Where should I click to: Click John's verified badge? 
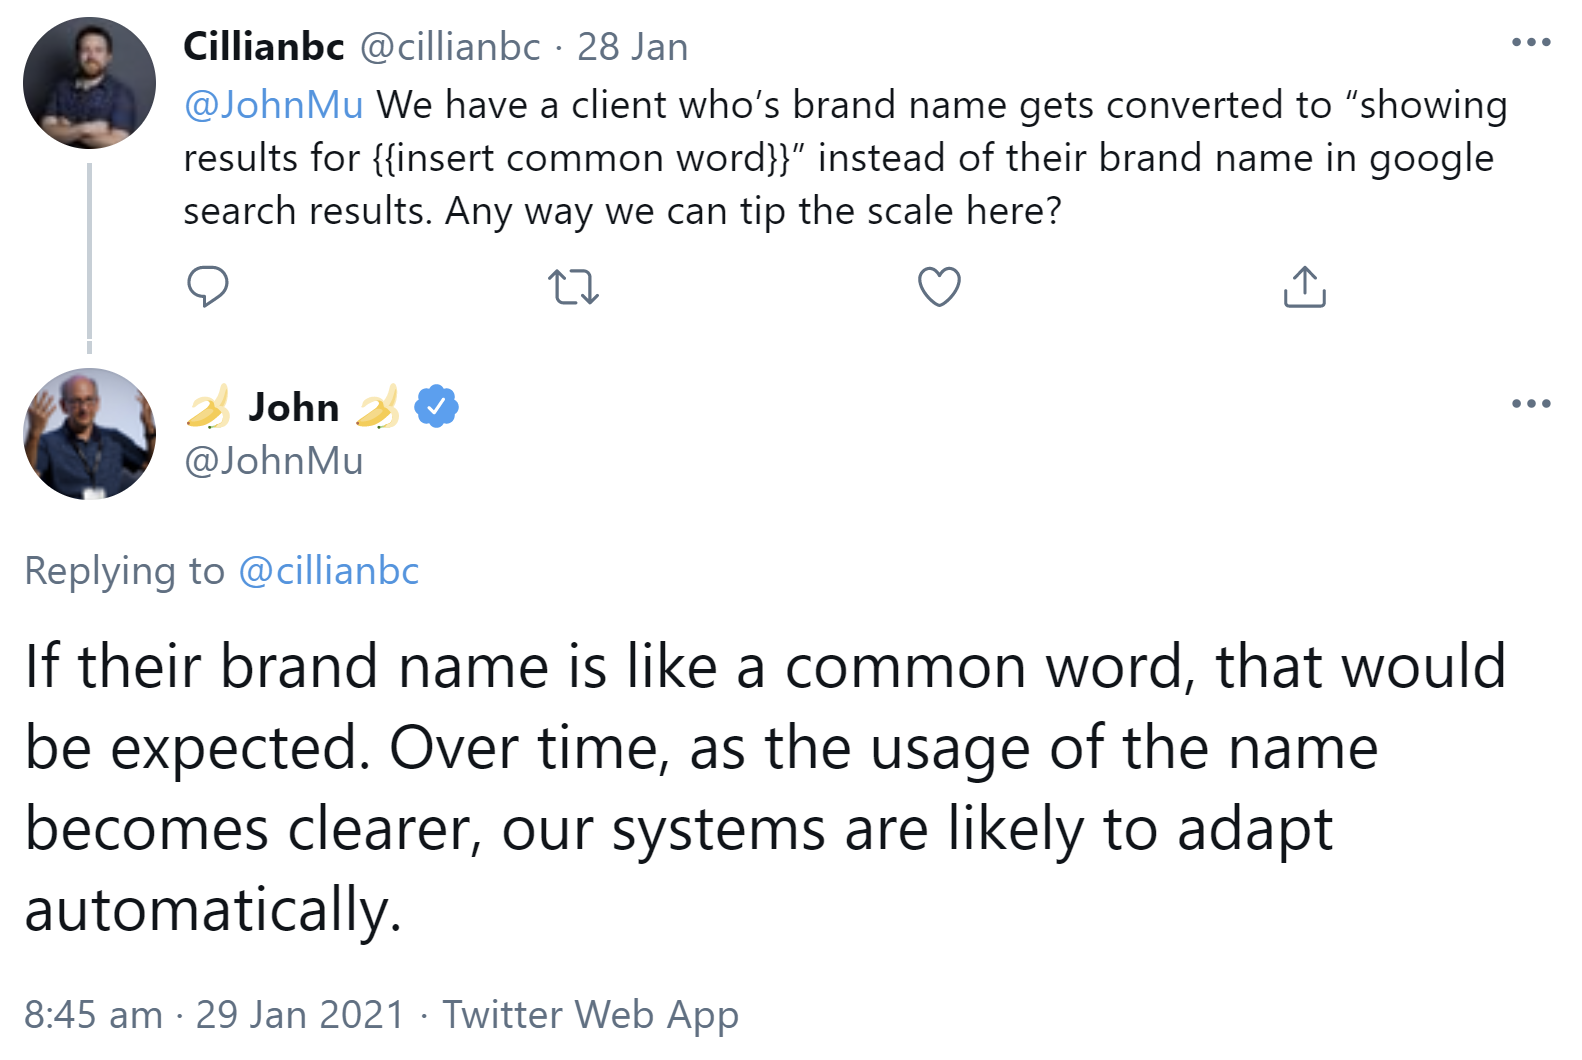pos(436,407)
